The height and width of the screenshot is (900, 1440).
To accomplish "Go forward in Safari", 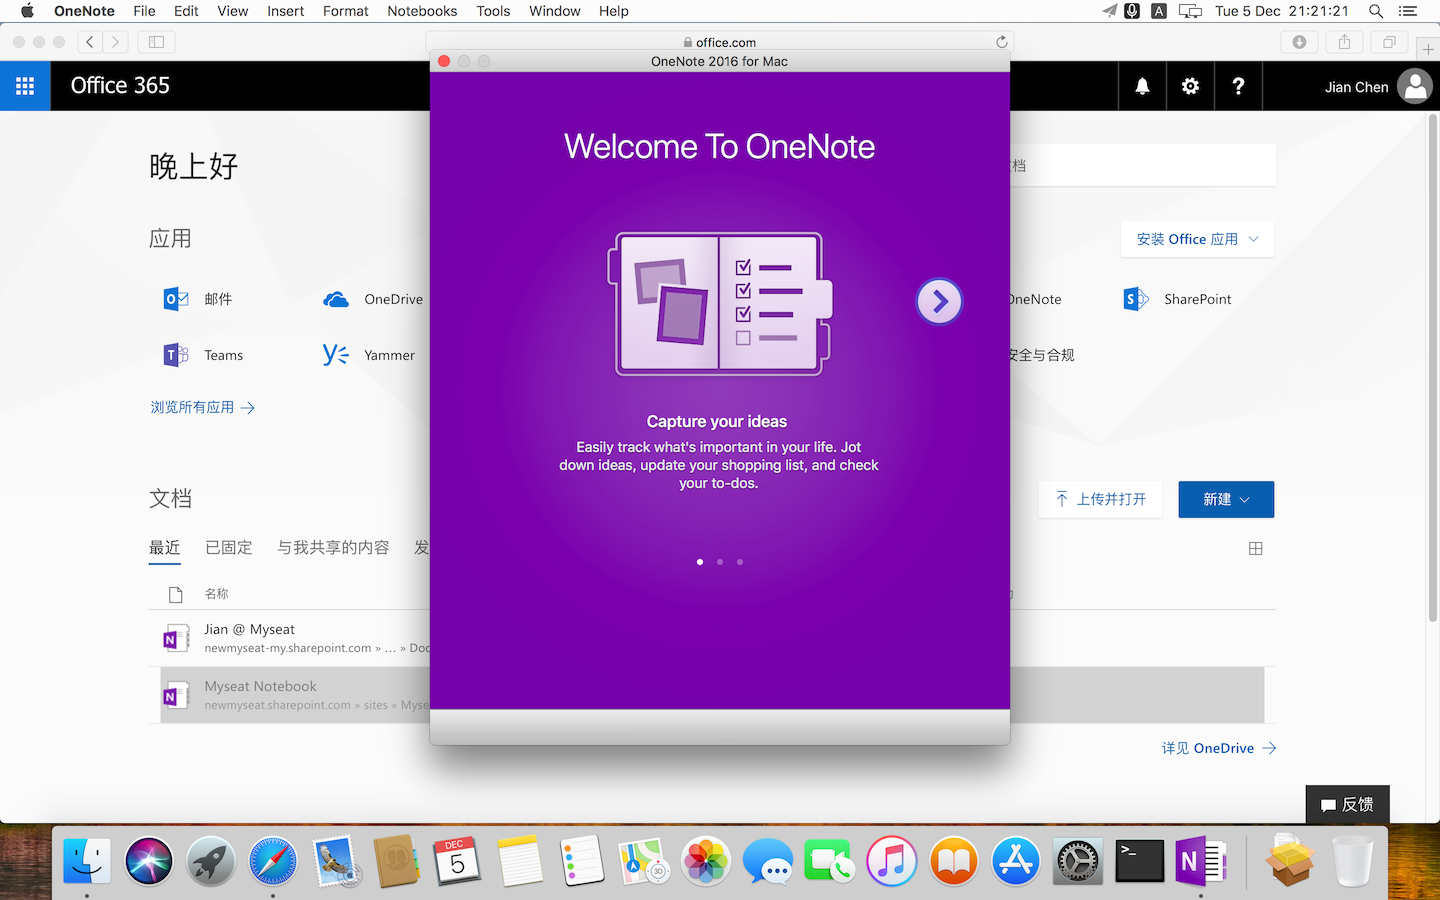I will click(x=116, y=42).
